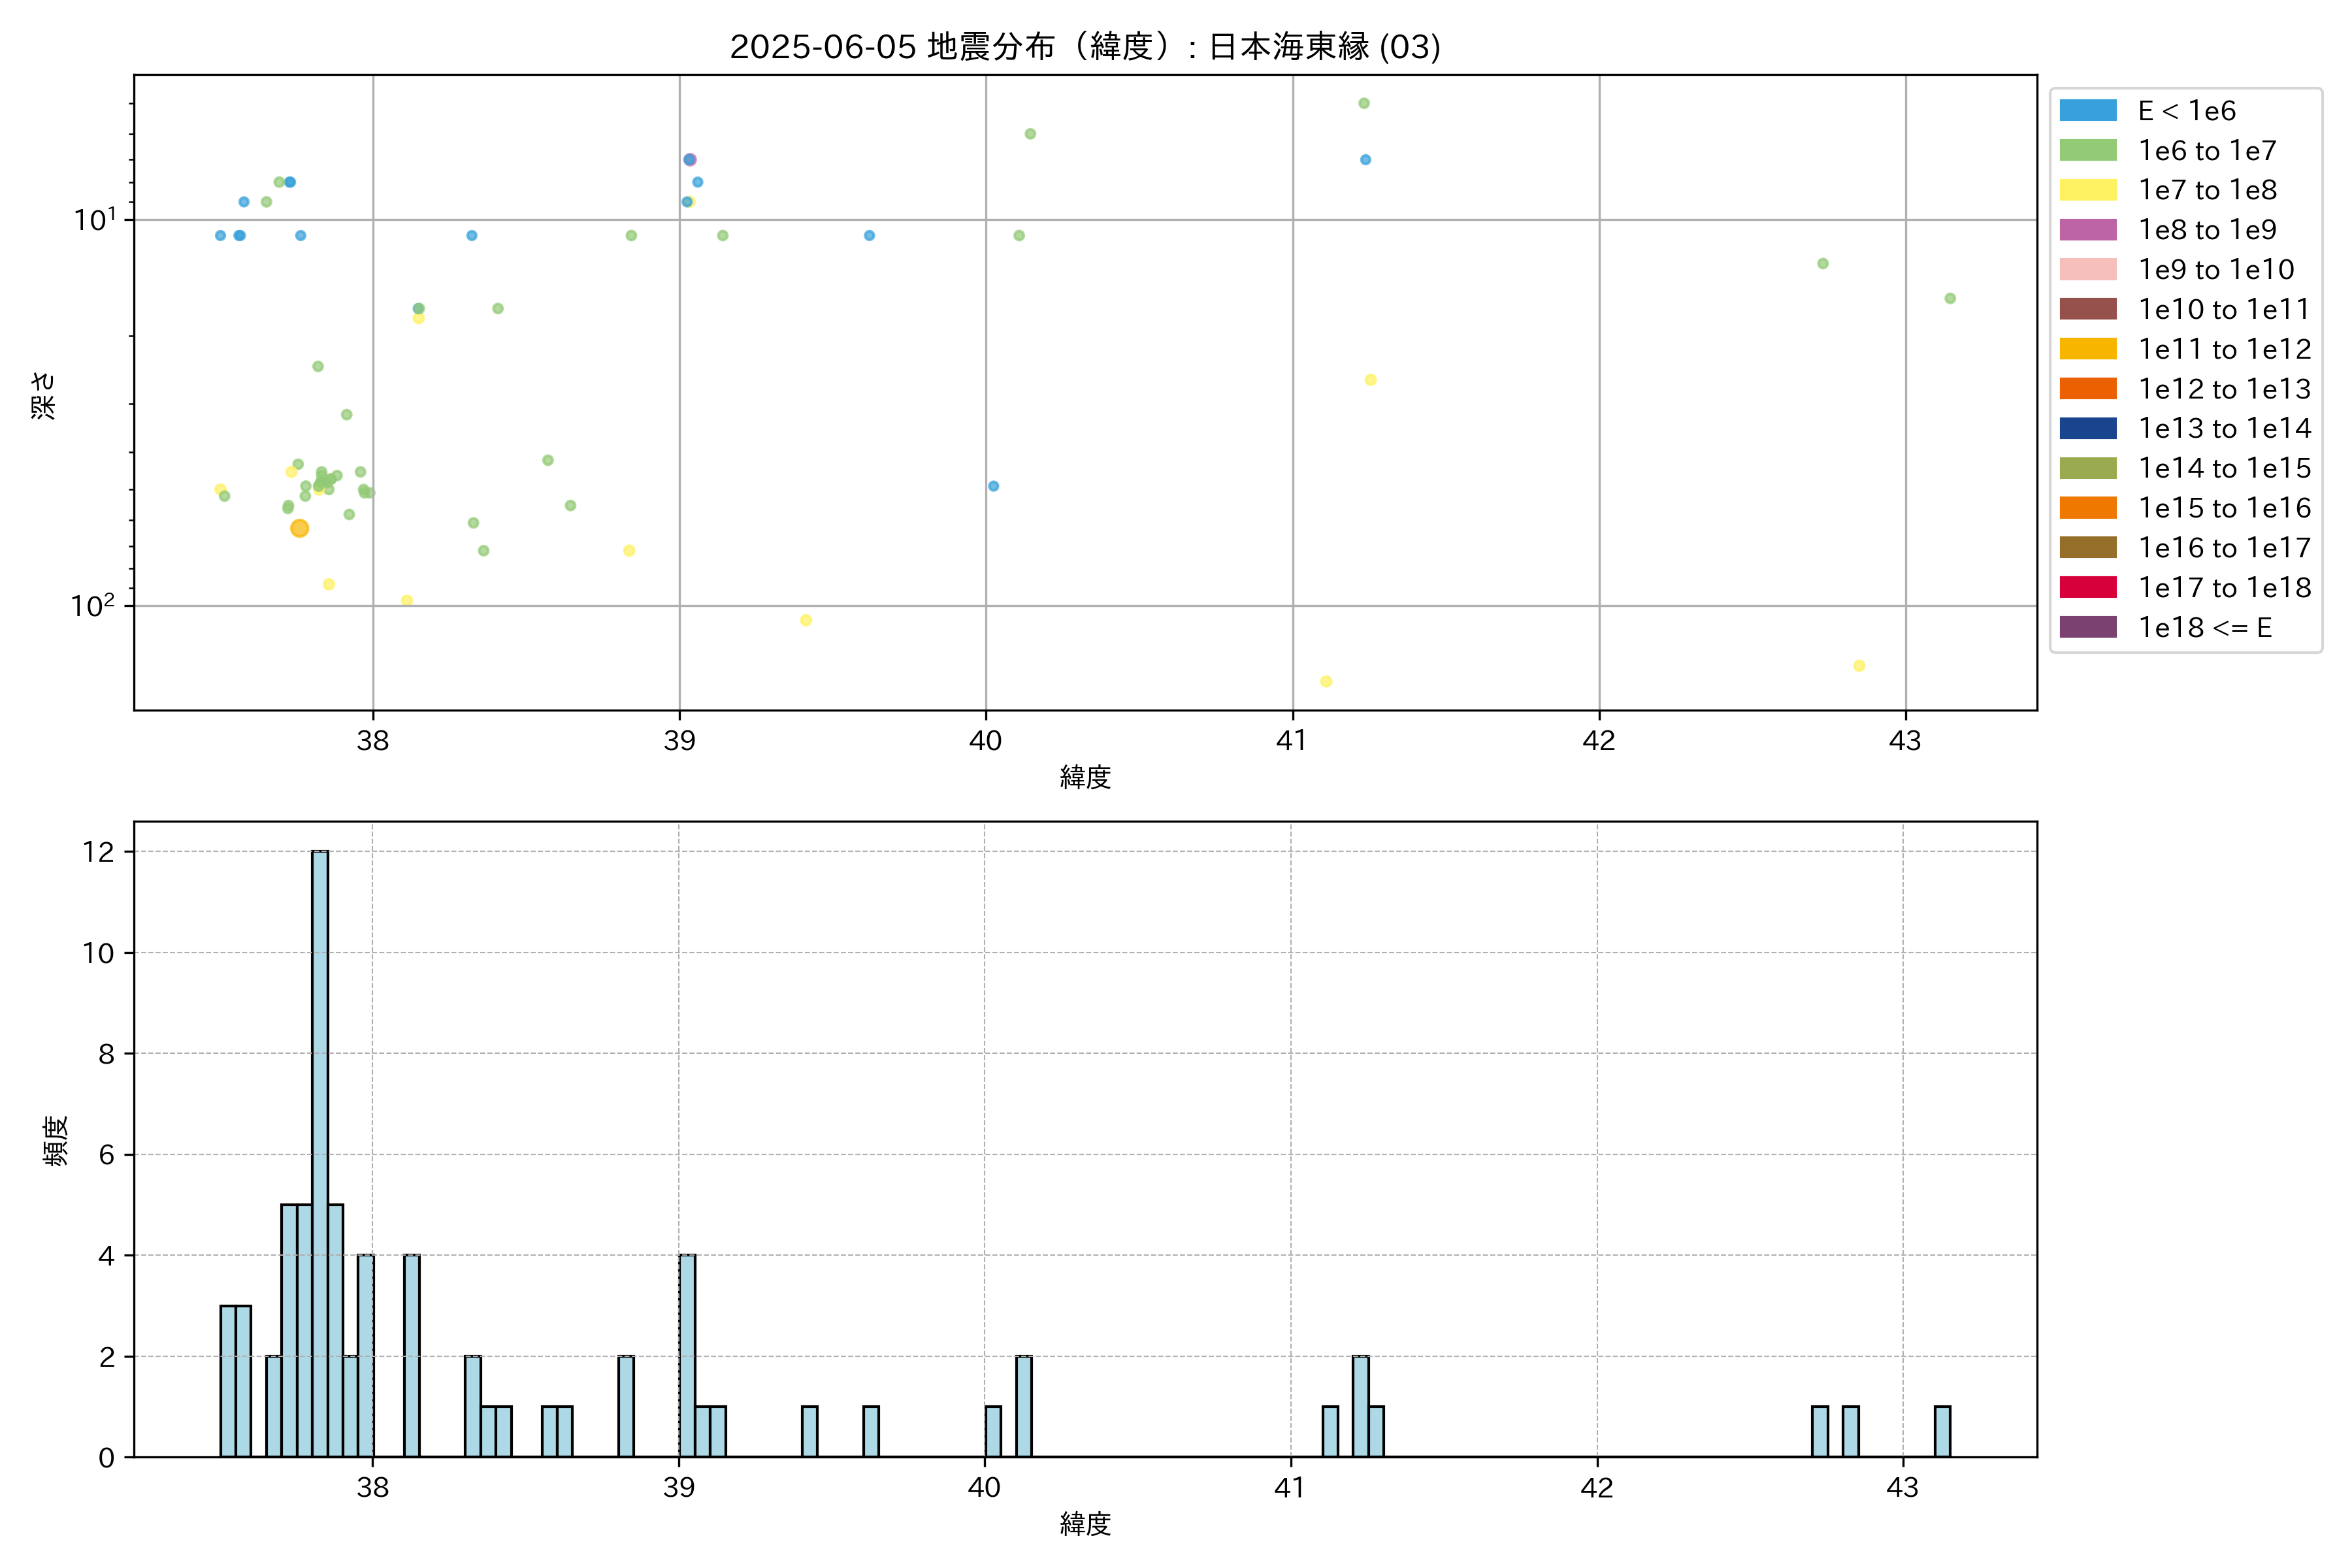Click the 頻度 y-axis label
Image resolution: width=2352 pixels, height=1568 pixels.
pyautogui.click(x=56, y=1140)
